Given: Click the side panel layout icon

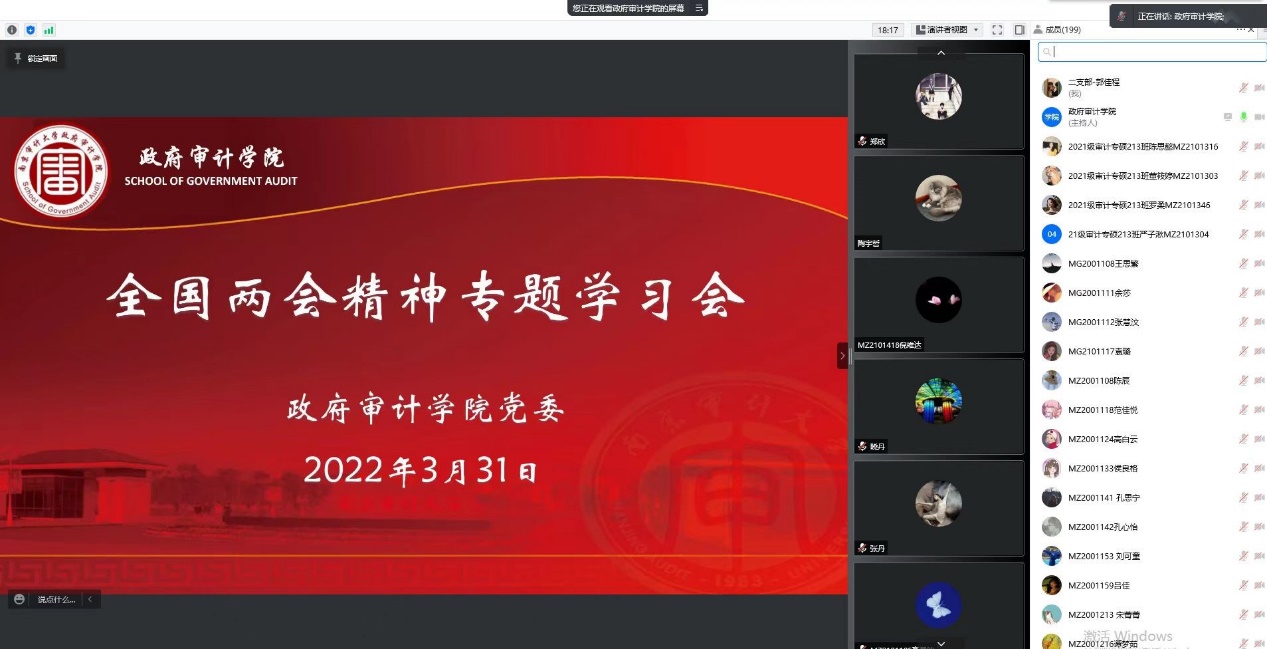Looking at the screenshot, I should (1019, 30).
